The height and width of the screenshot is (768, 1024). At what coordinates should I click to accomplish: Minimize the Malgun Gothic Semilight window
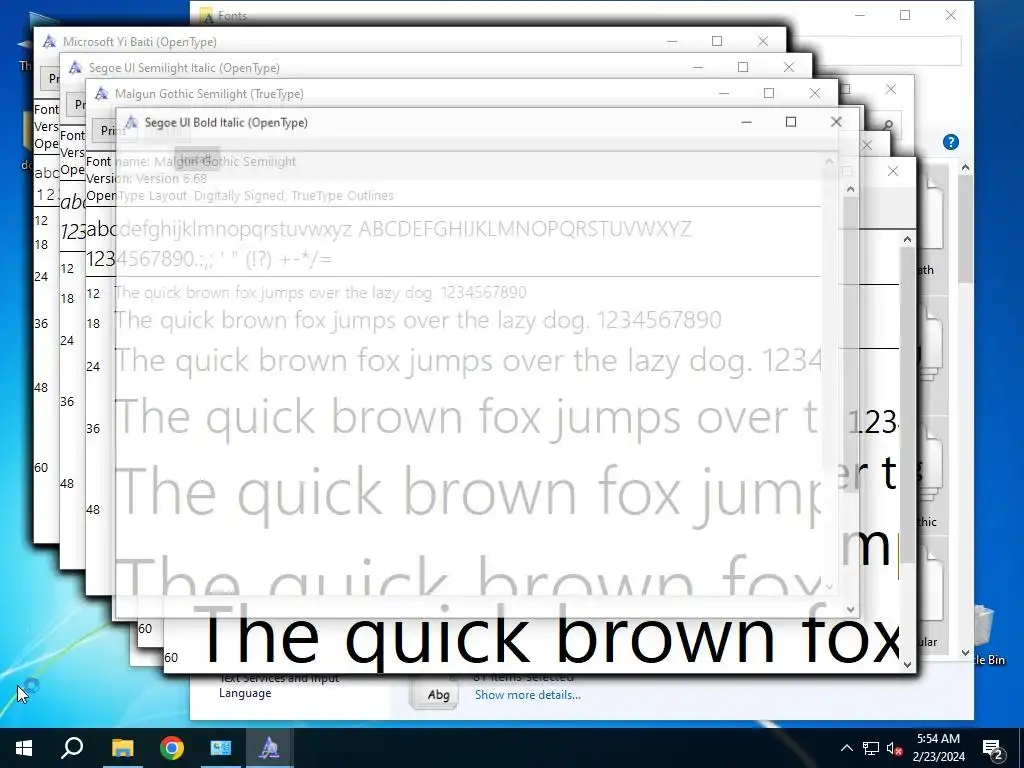(x=724, y=93)
